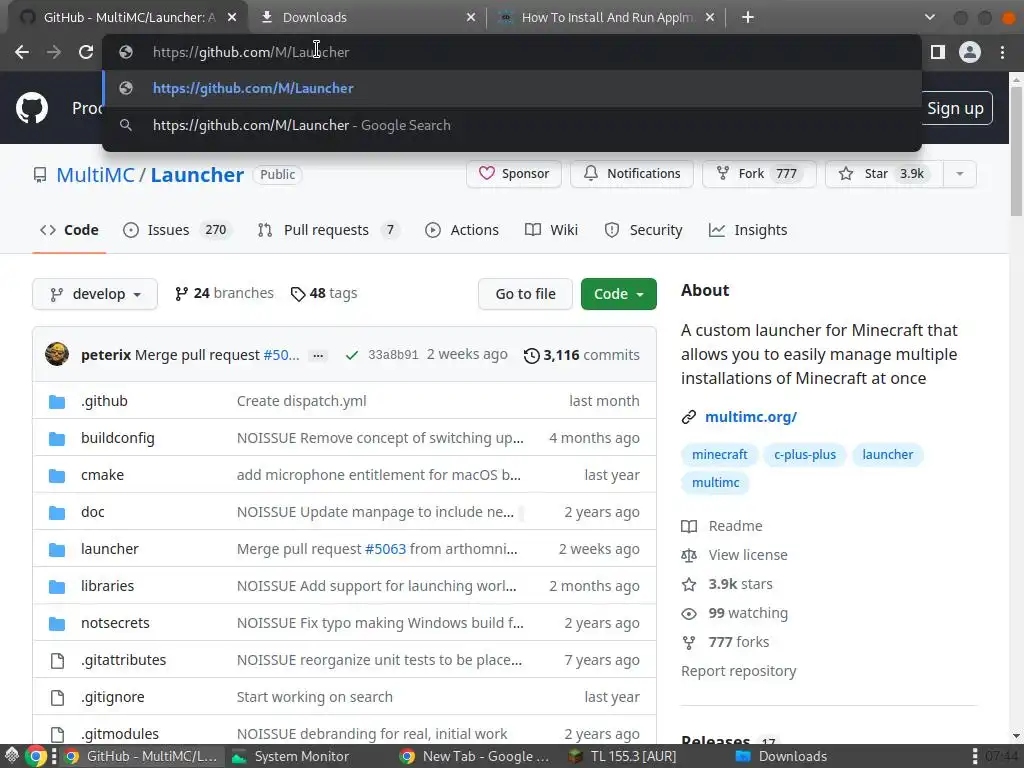1024x768 pixels.
Task: Open the notsecrets folder
Action: 115,623
